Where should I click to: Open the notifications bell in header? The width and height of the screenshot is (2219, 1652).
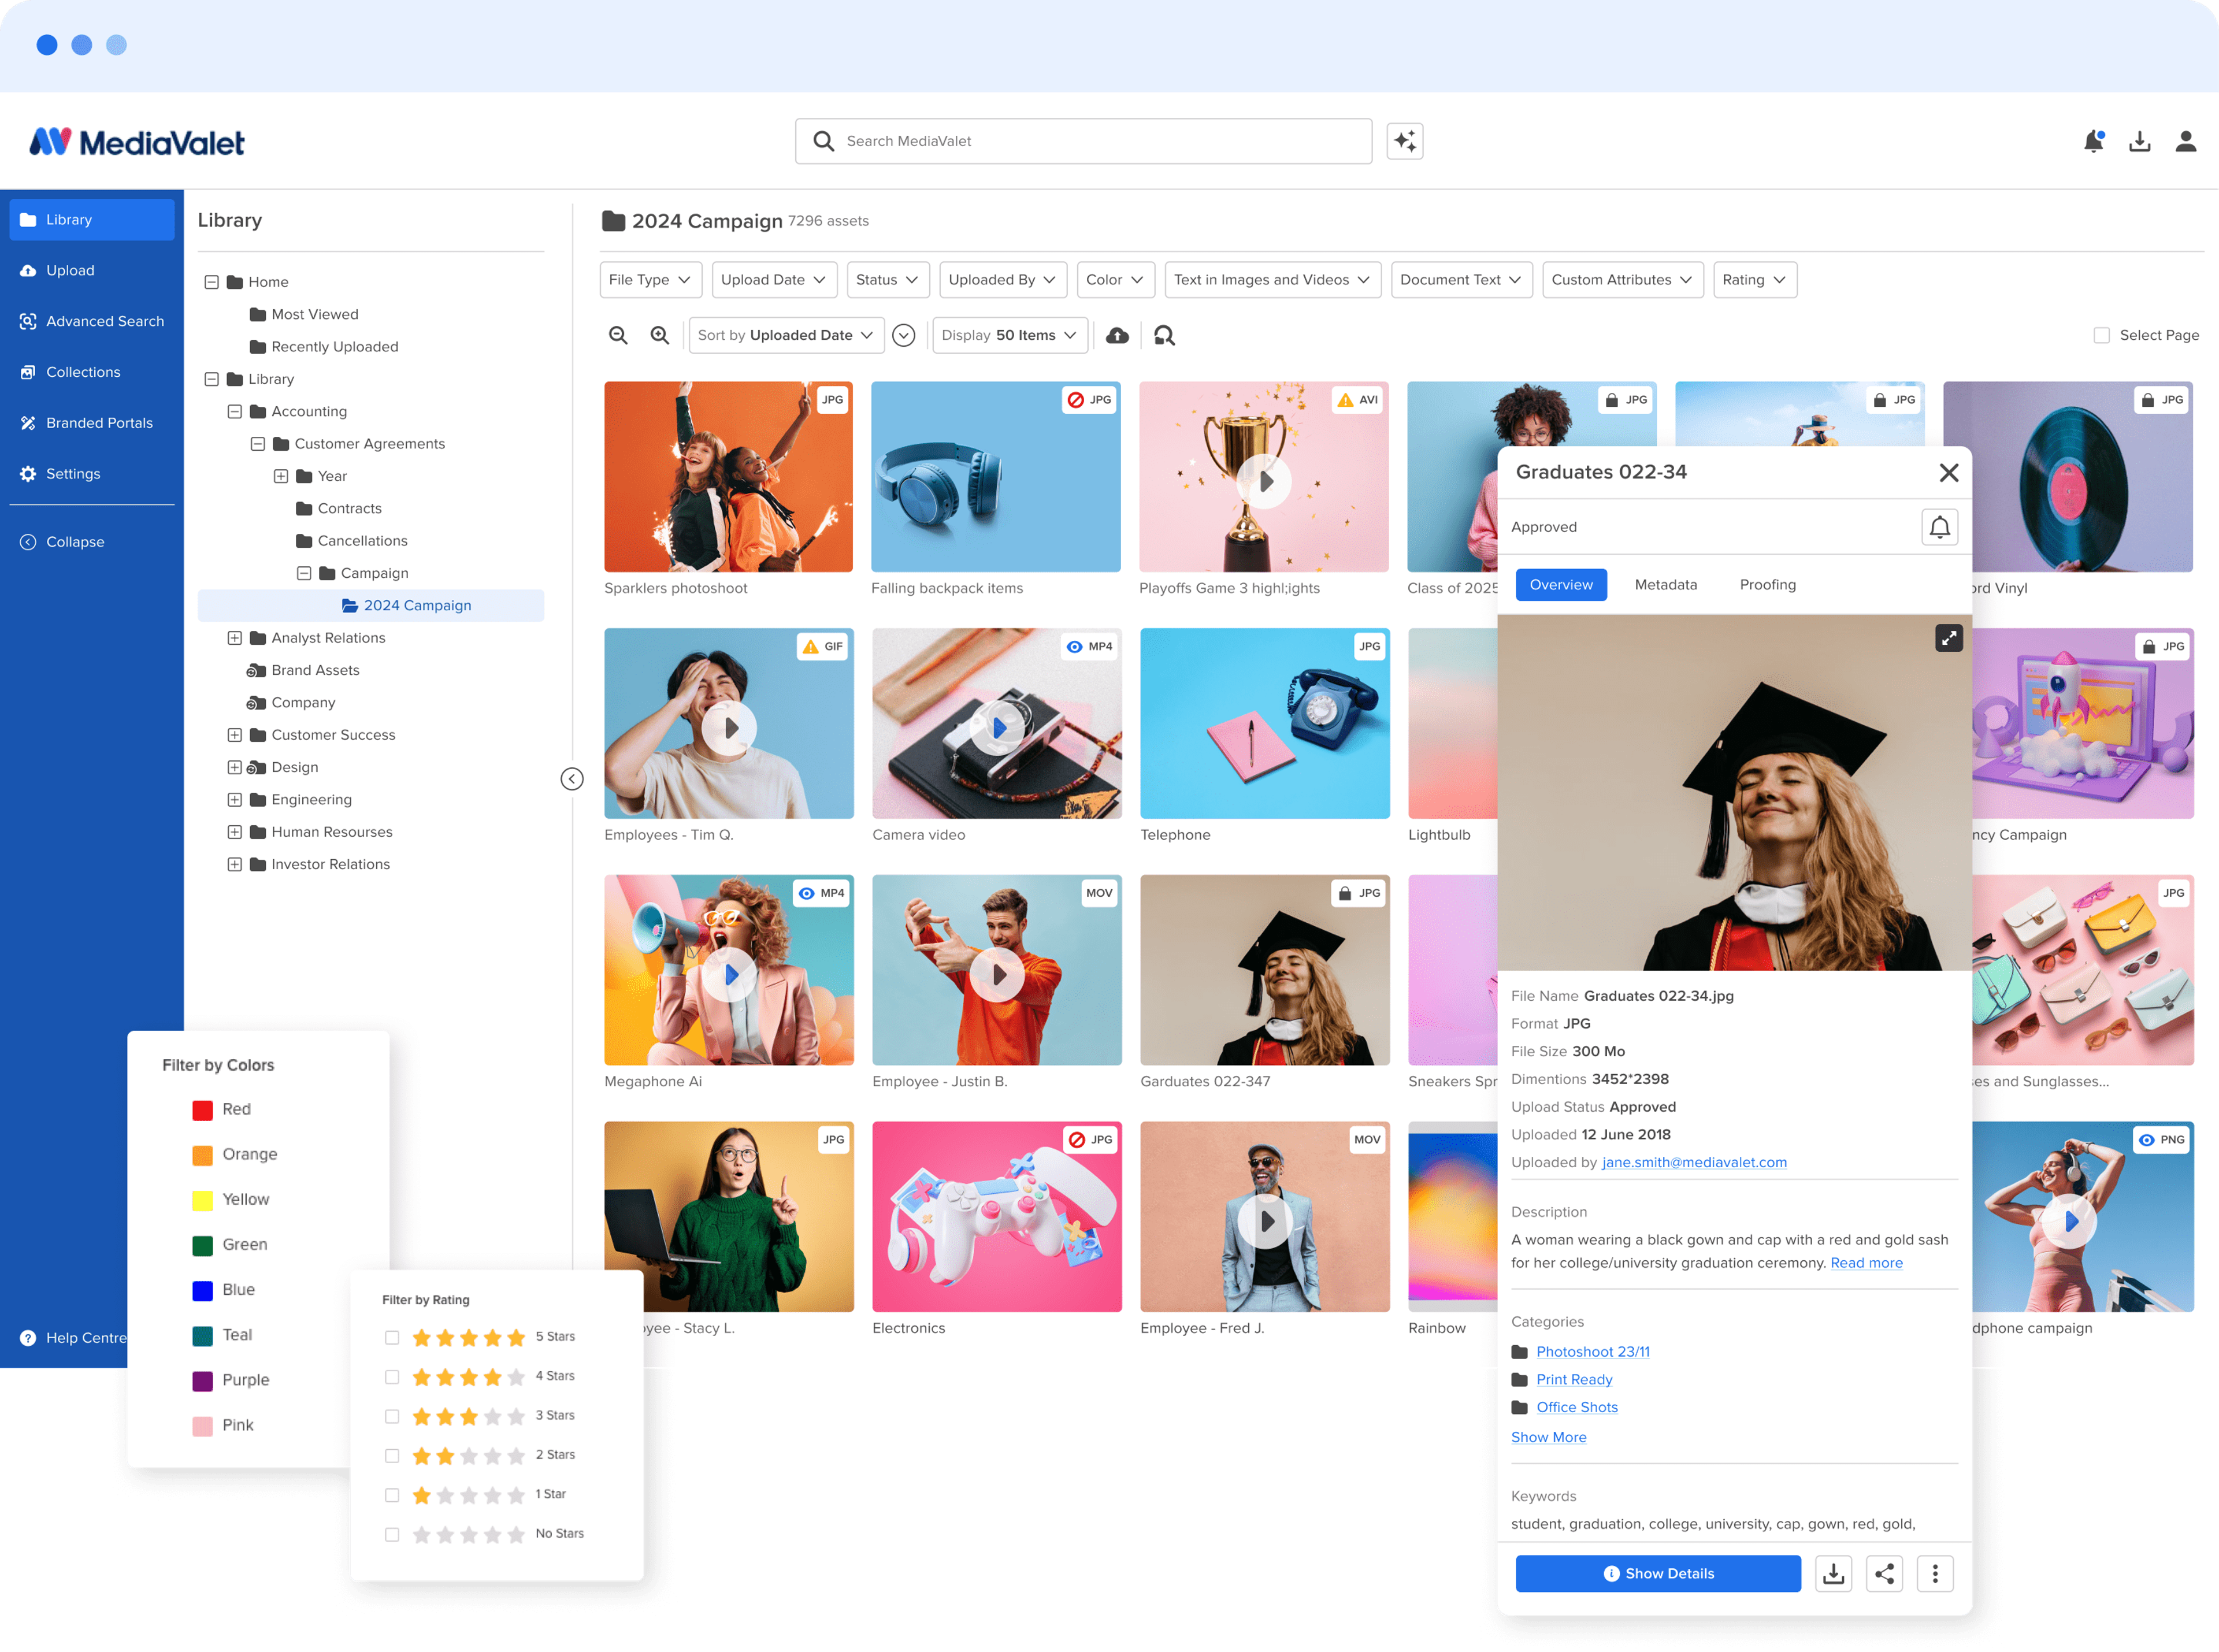(x=2093, y=141)
